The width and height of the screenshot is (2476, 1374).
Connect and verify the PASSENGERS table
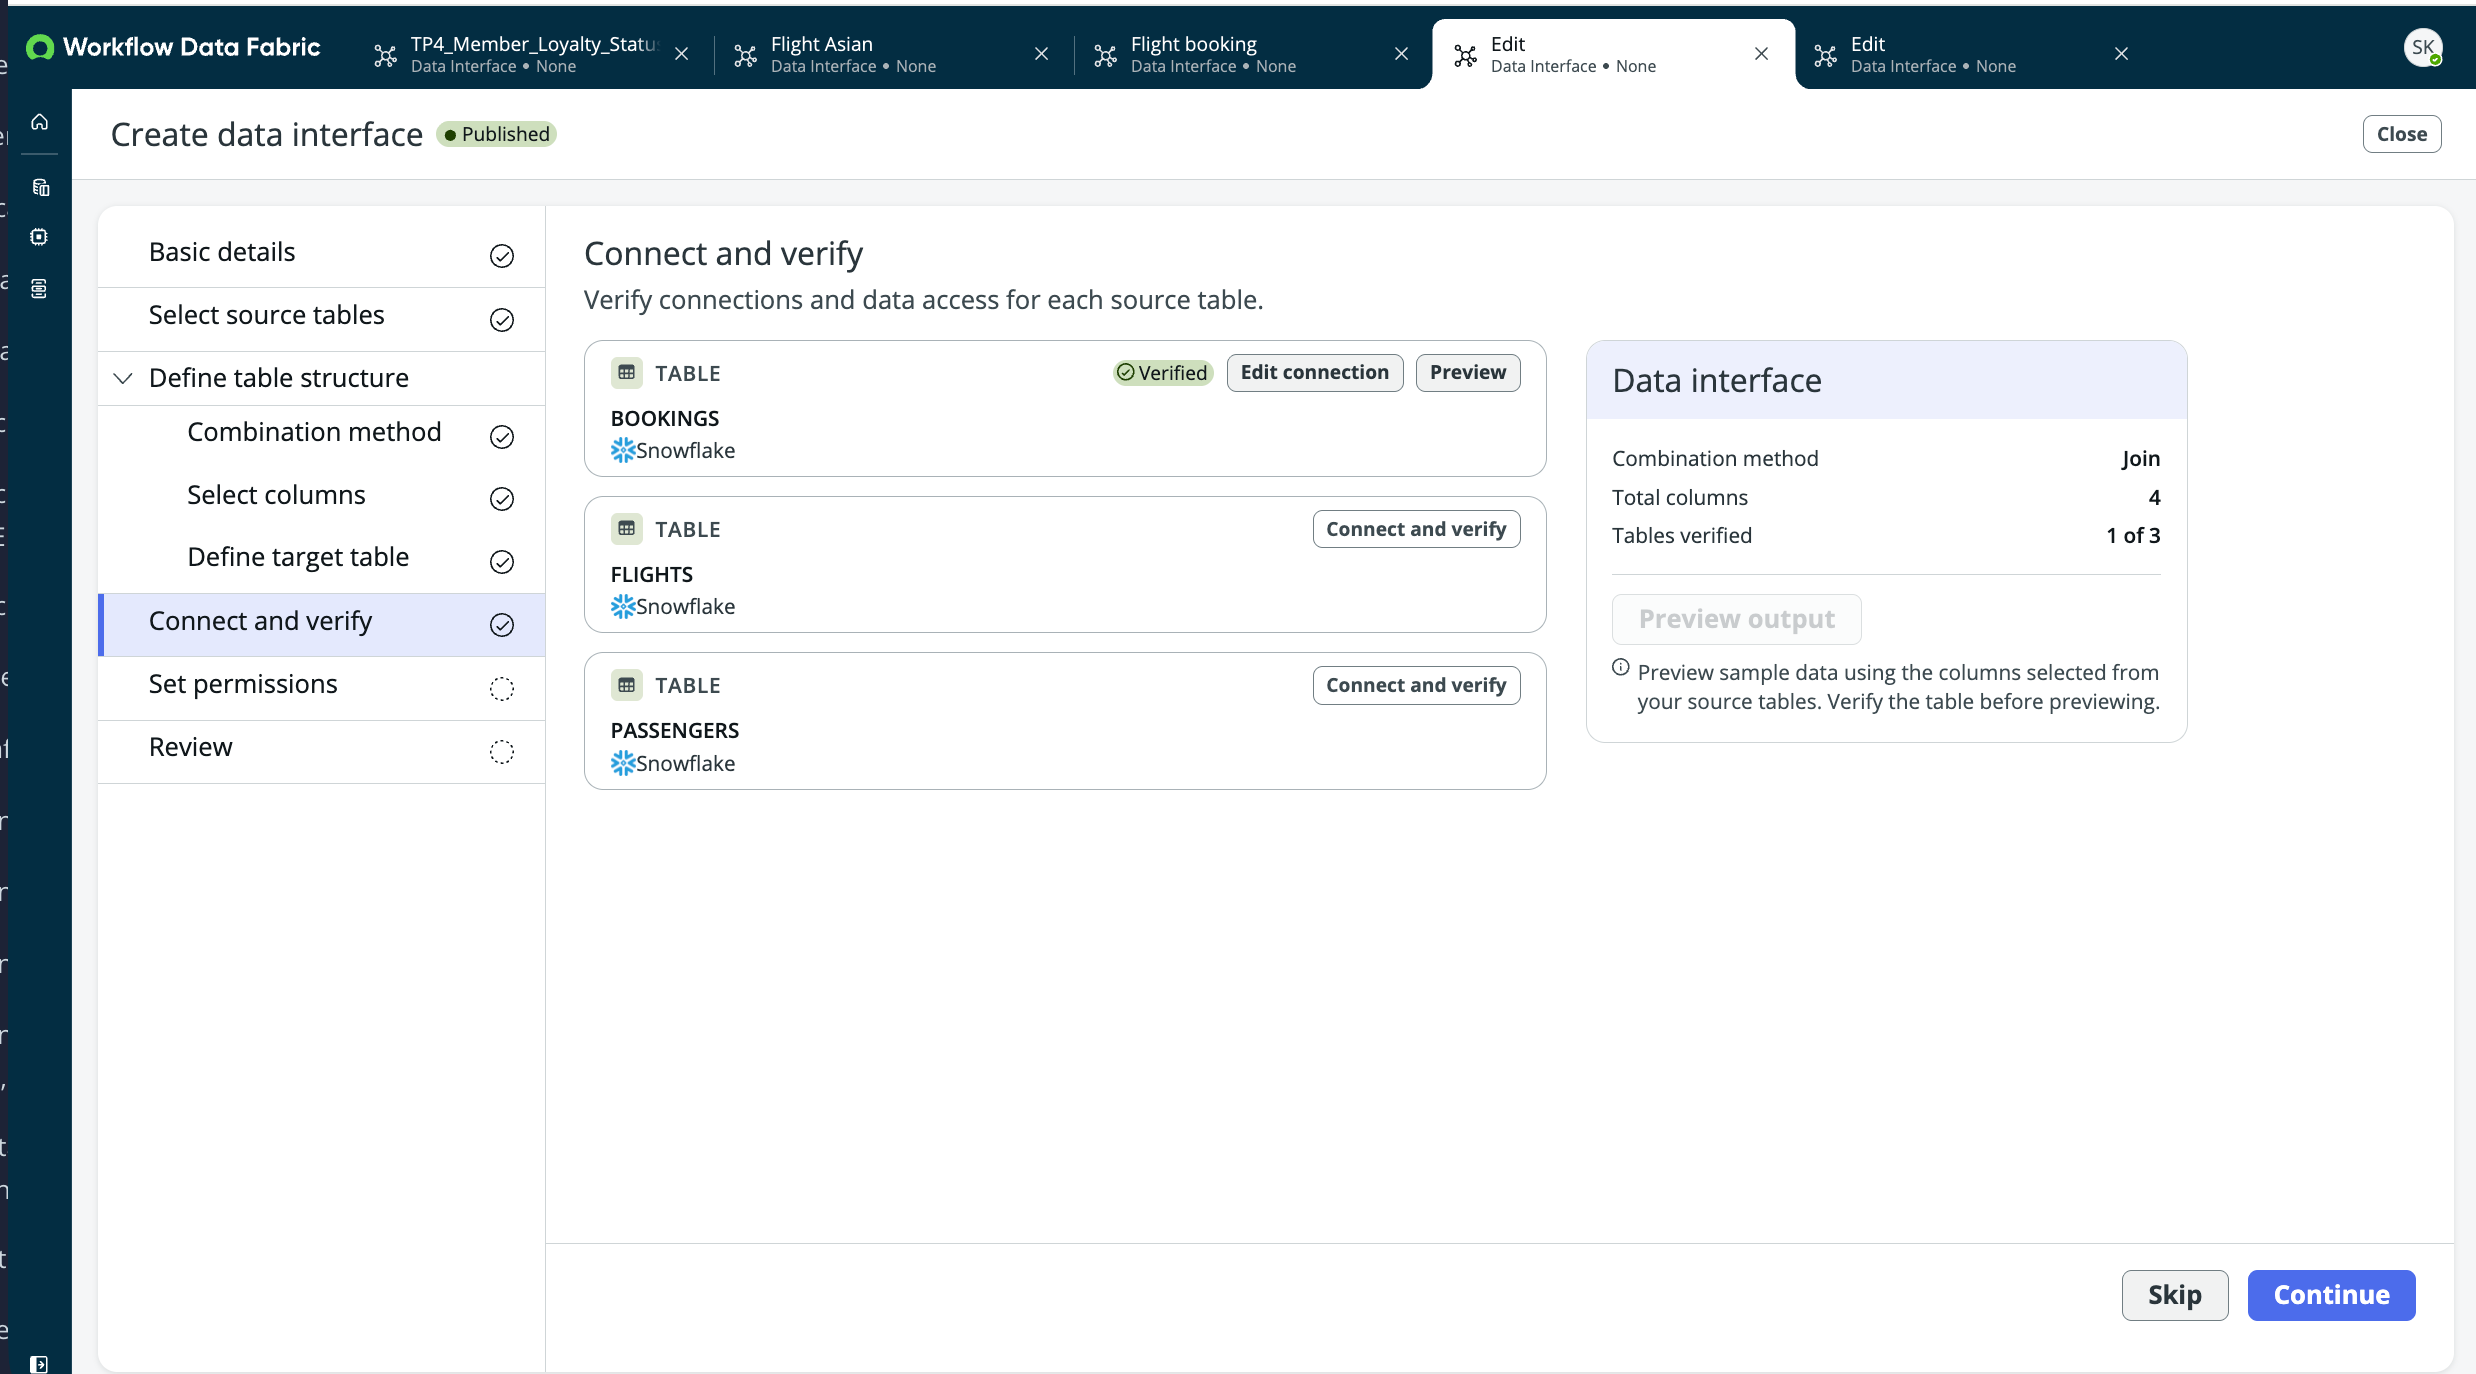[x=1416, y=685]
